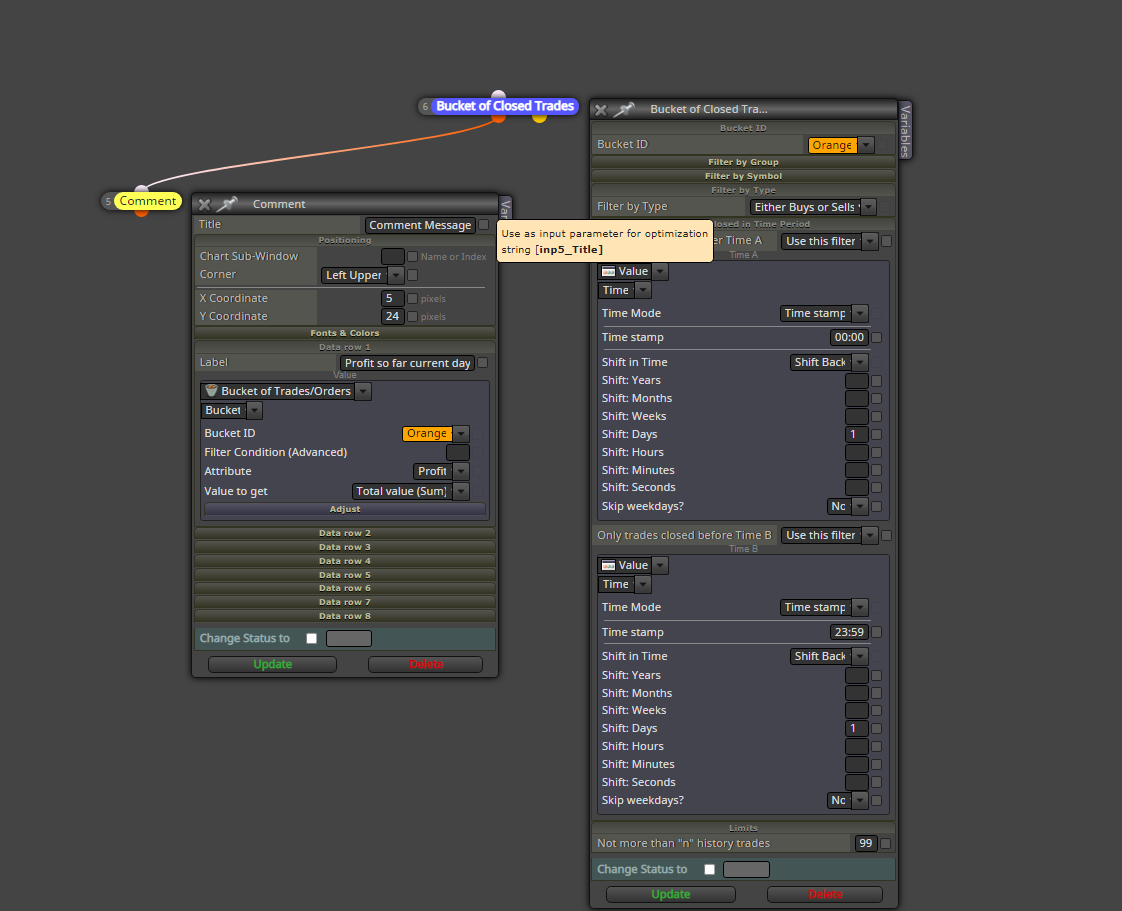Select the yellow Comment node
The width and height of the screenshot is (1122, 911).
(x=147, y=201)
